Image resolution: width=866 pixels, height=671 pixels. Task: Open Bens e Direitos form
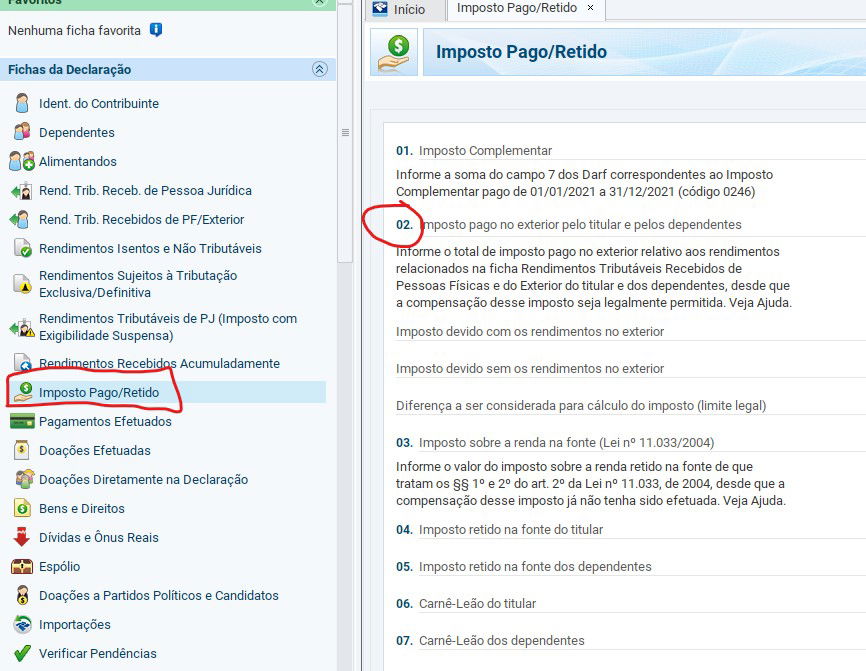click(x=82, y=508)
